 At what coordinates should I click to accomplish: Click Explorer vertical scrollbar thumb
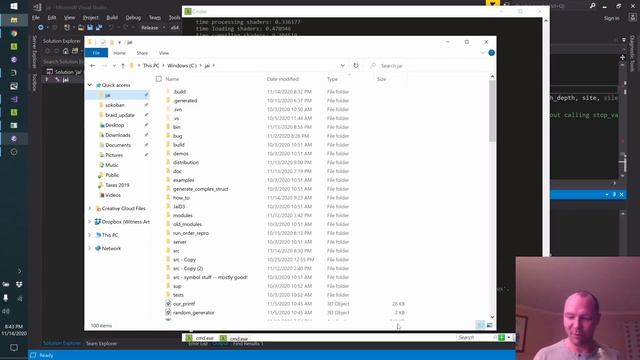coord(492,110)
